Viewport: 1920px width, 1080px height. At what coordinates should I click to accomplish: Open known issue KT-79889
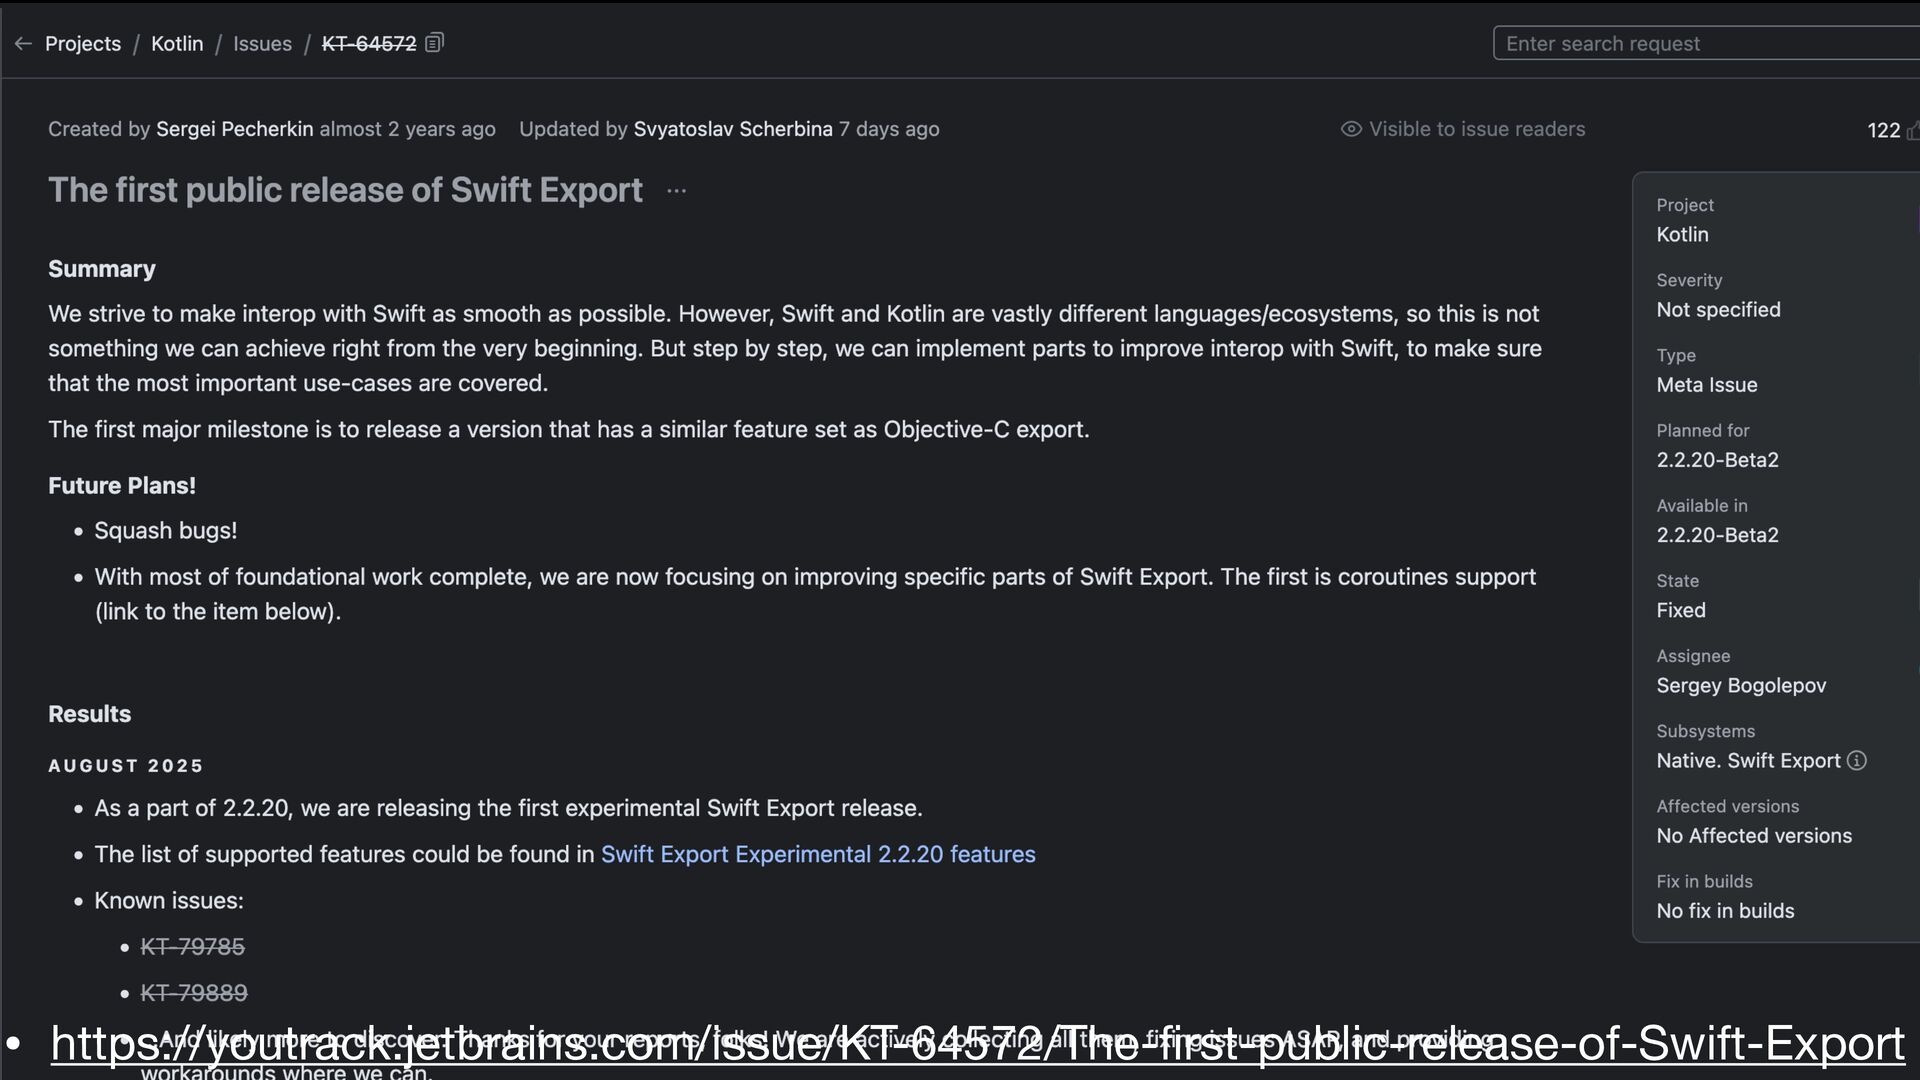pos(194,993)
